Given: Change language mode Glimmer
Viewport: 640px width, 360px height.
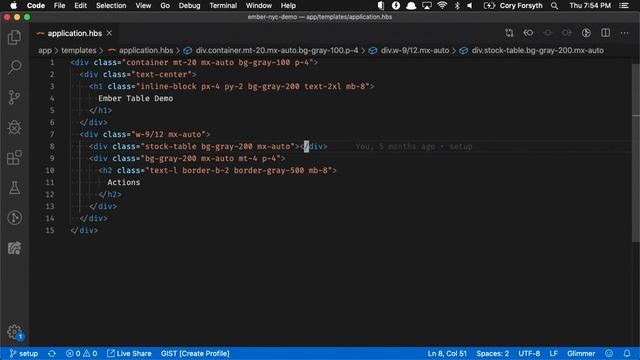Looking at the screenshot, I should click(581, 353).
